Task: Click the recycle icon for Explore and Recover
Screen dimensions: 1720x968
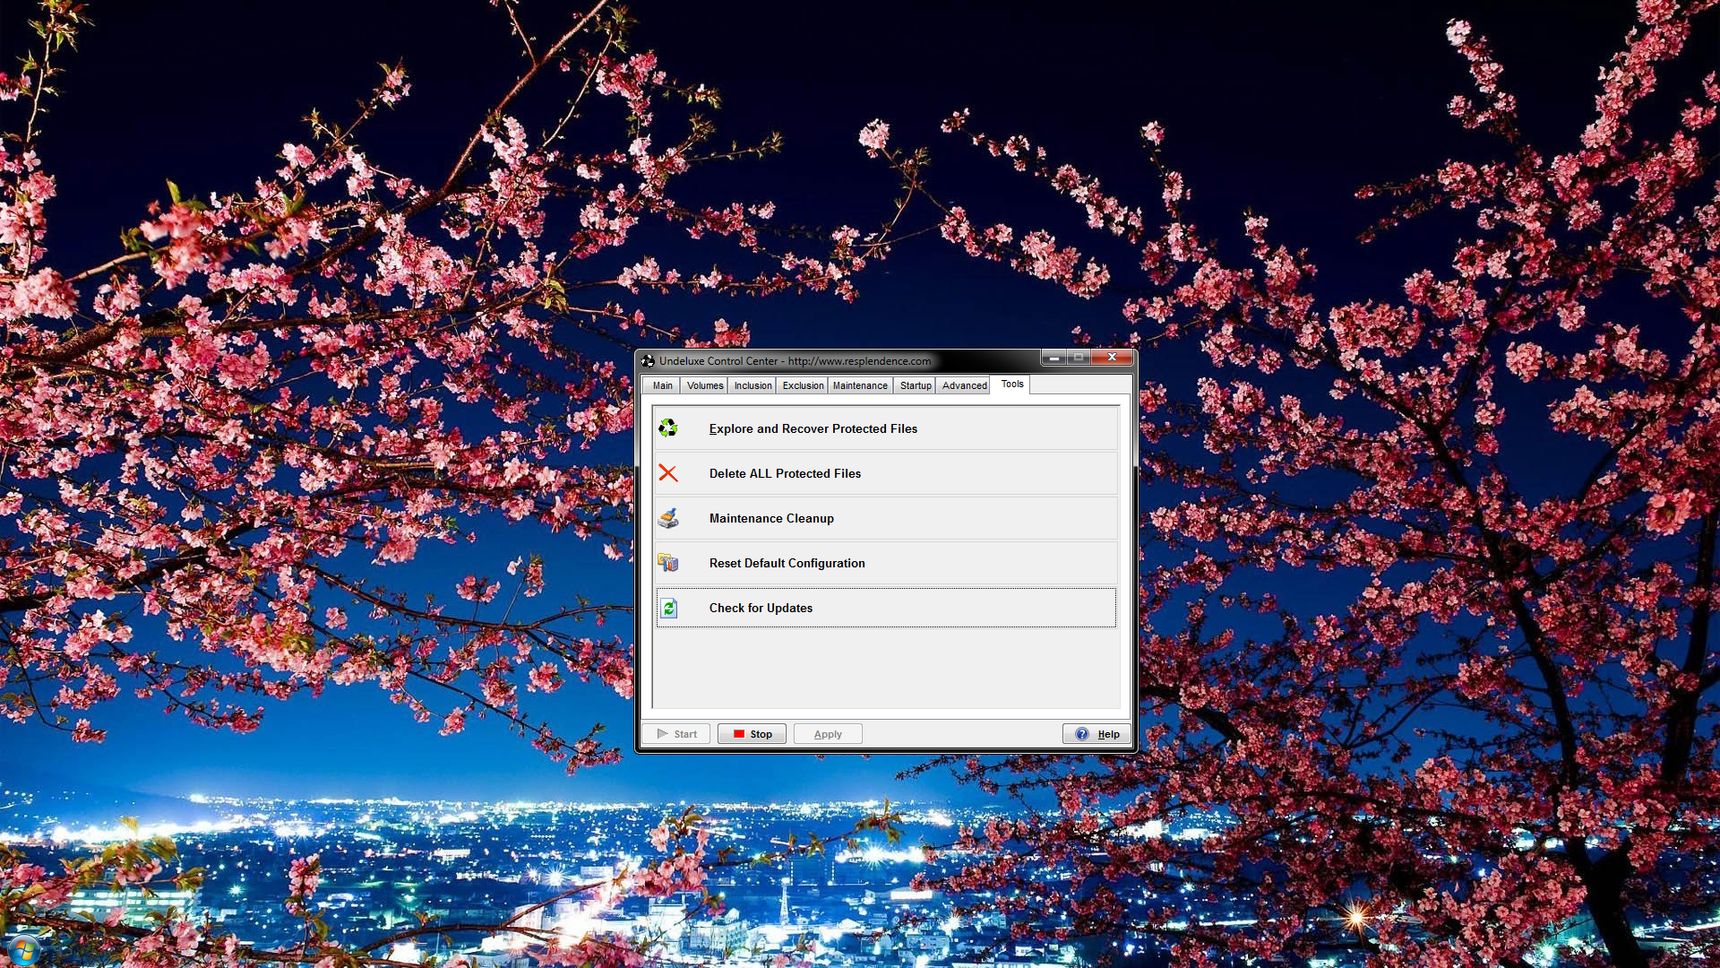Action: pyautogui.click(x=668, y=428)
